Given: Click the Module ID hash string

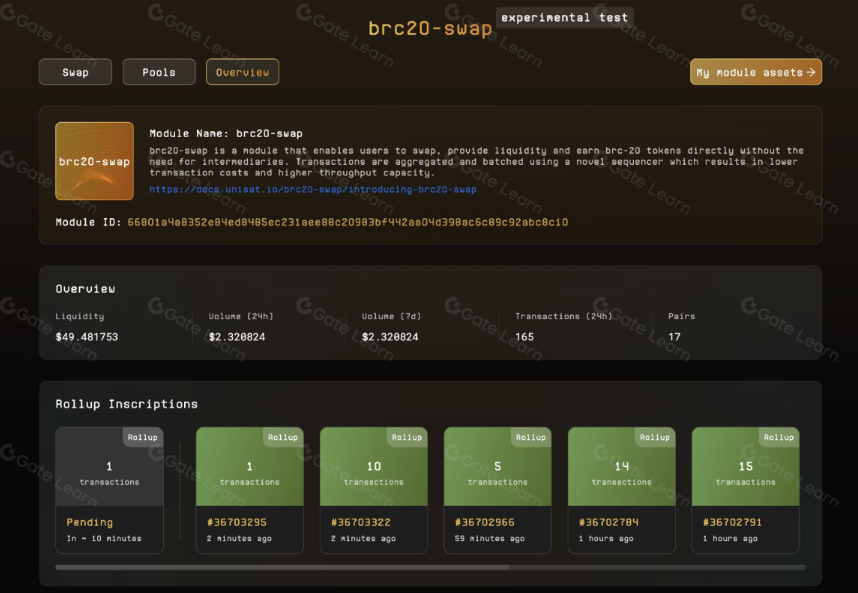Looking at the screenshot, I should 347,222.
